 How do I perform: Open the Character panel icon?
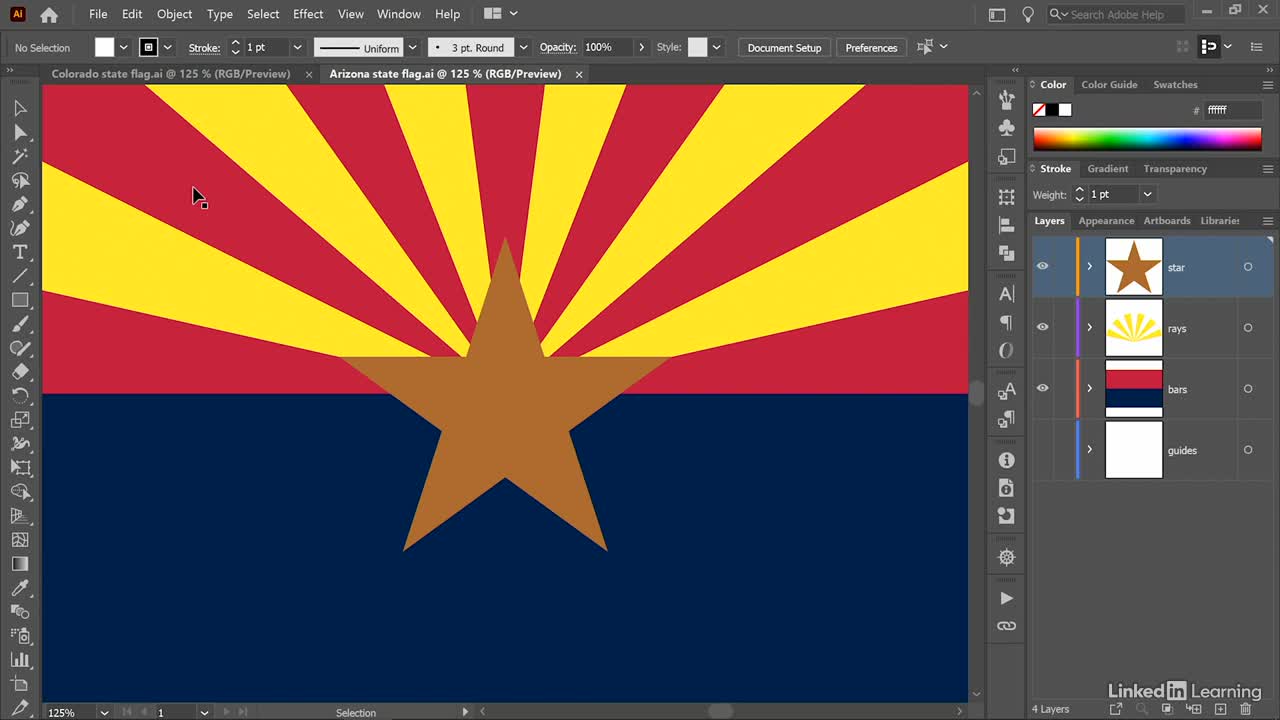pos(1007,294)
